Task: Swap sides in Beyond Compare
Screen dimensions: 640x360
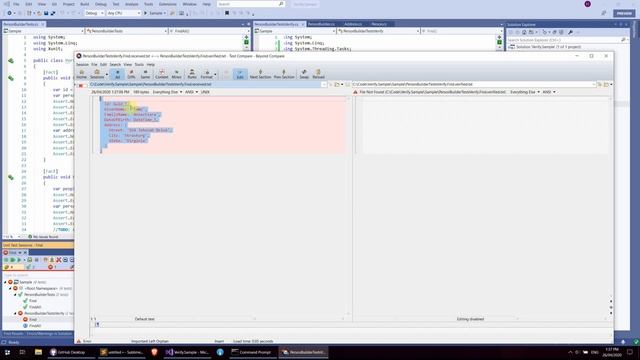Action: 304,74
